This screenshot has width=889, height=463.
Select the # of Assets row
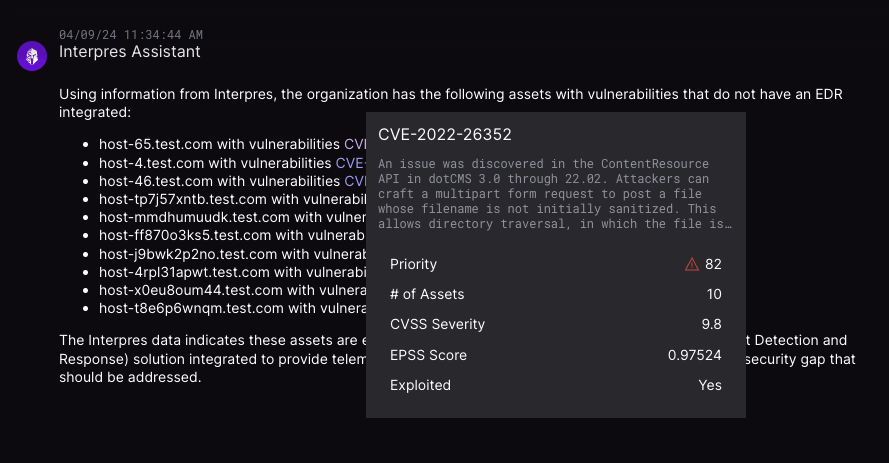pos(555,295)
